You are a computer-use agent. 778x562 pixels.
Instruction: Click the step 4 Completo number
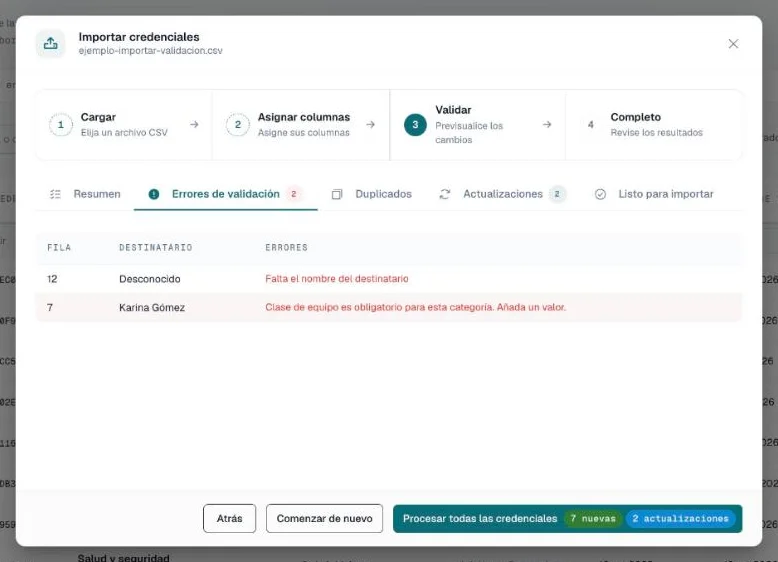[590, 125]
